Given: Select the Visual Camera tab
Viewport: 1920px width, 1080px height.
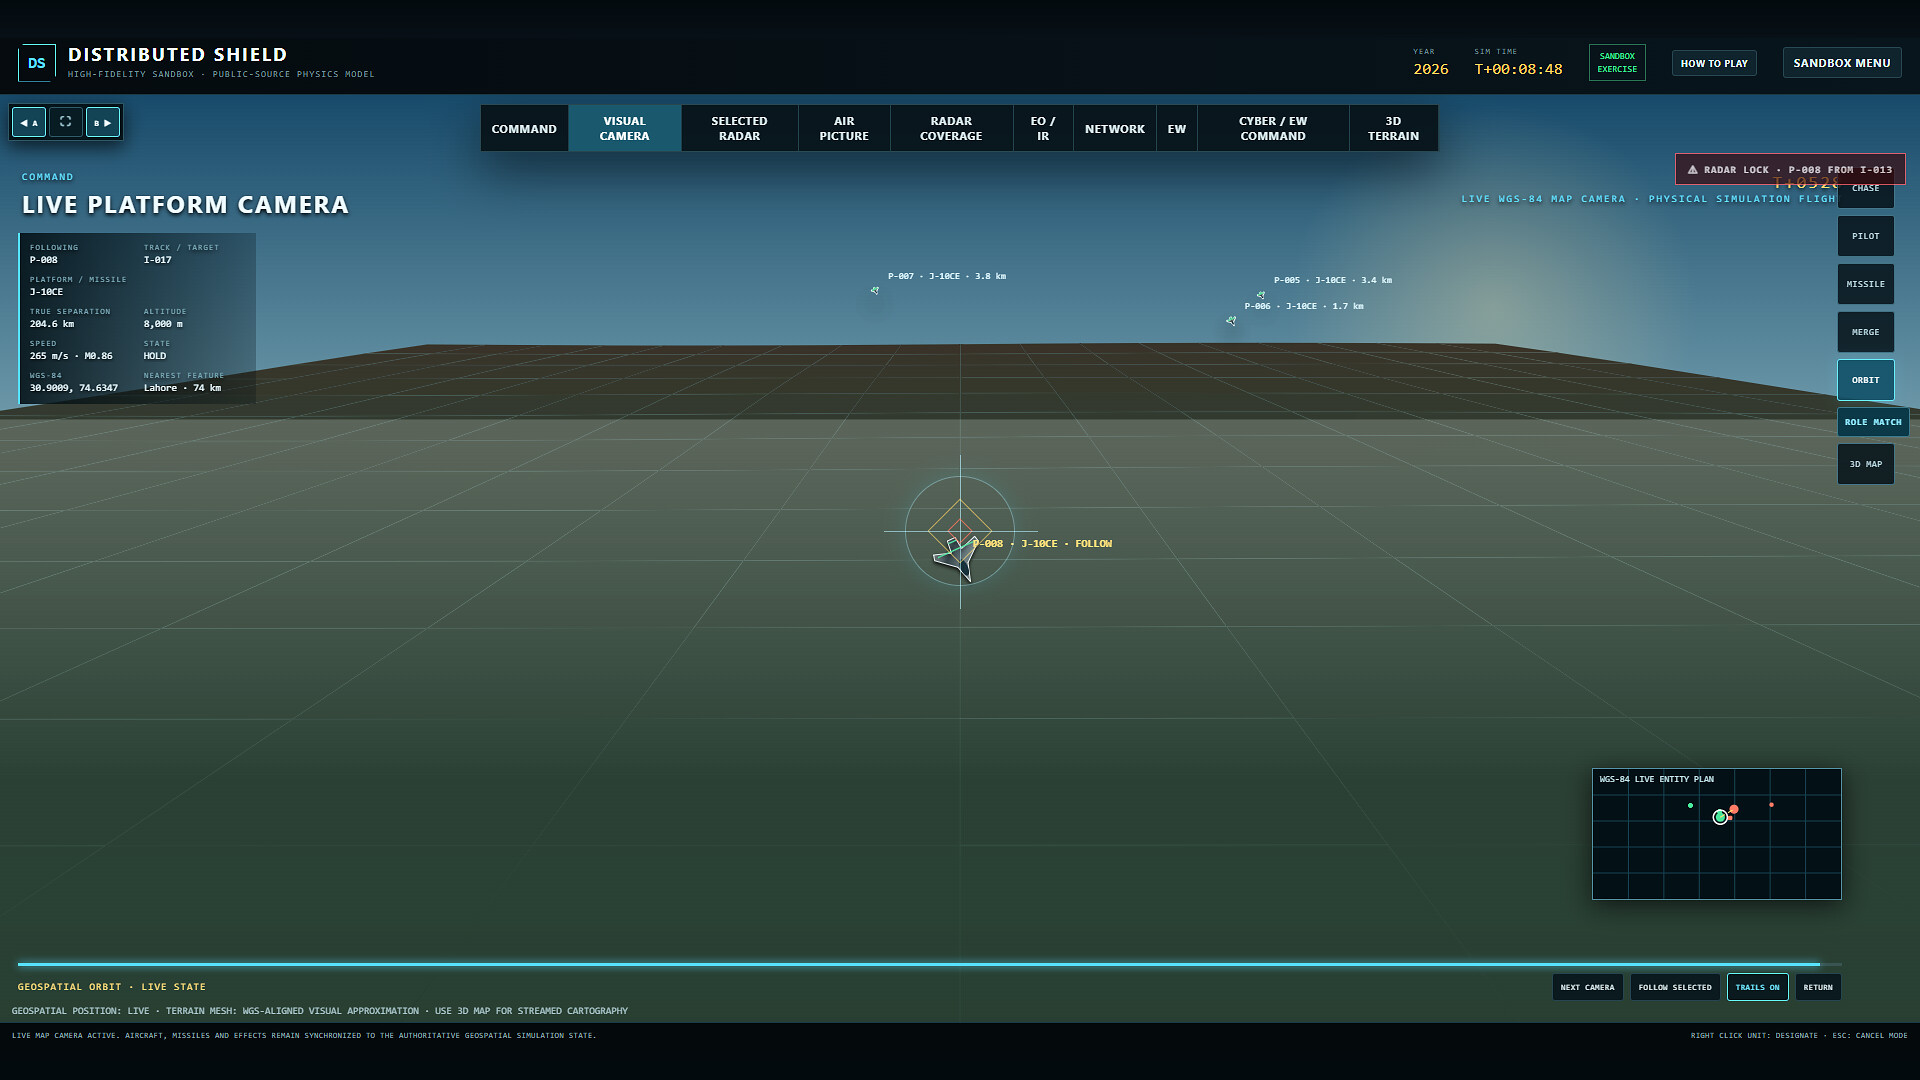Looking at the screenshot, I should (624, 128).
